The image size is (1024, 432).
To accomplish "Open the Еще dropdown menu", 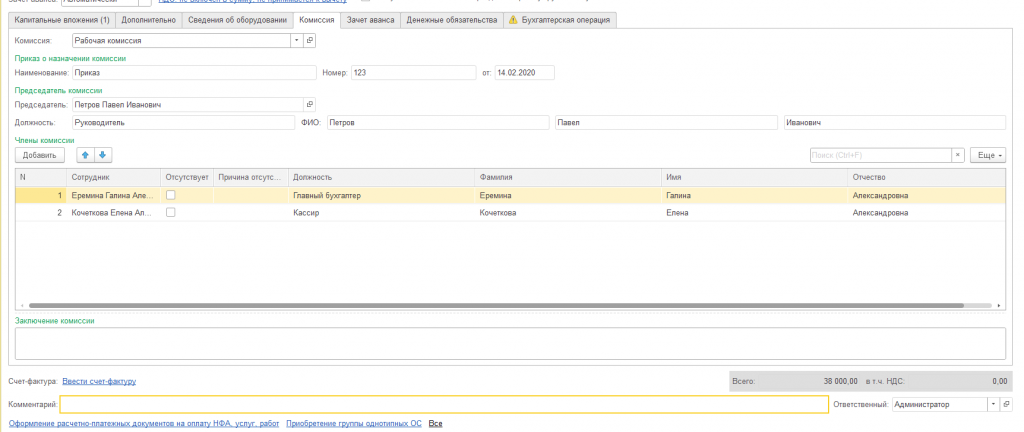I will click(987, 155).
